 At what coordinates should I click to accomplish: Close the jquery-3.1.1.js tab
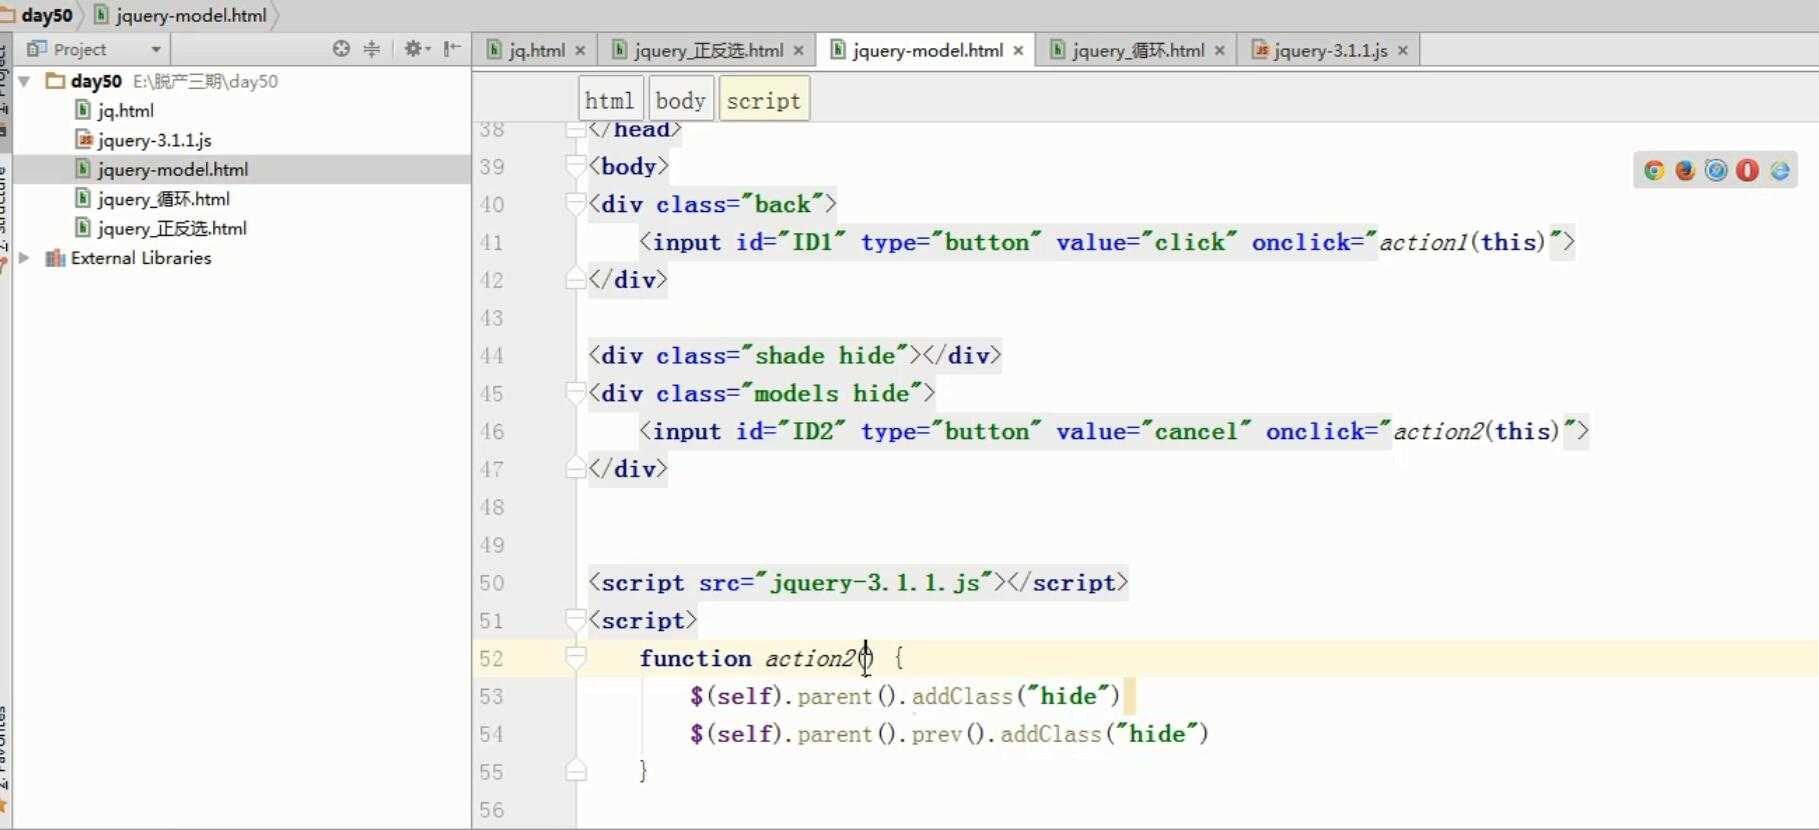pos(1402,50)
